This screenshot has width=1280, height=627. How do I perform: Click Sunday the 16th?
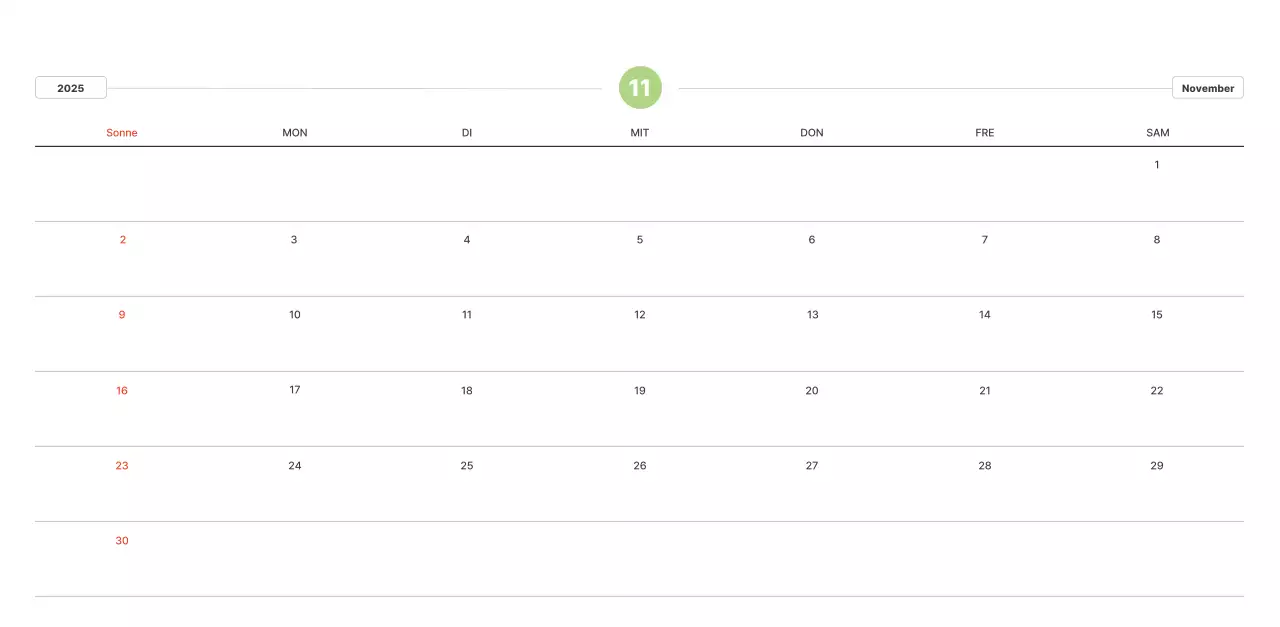tap(122, 391)
